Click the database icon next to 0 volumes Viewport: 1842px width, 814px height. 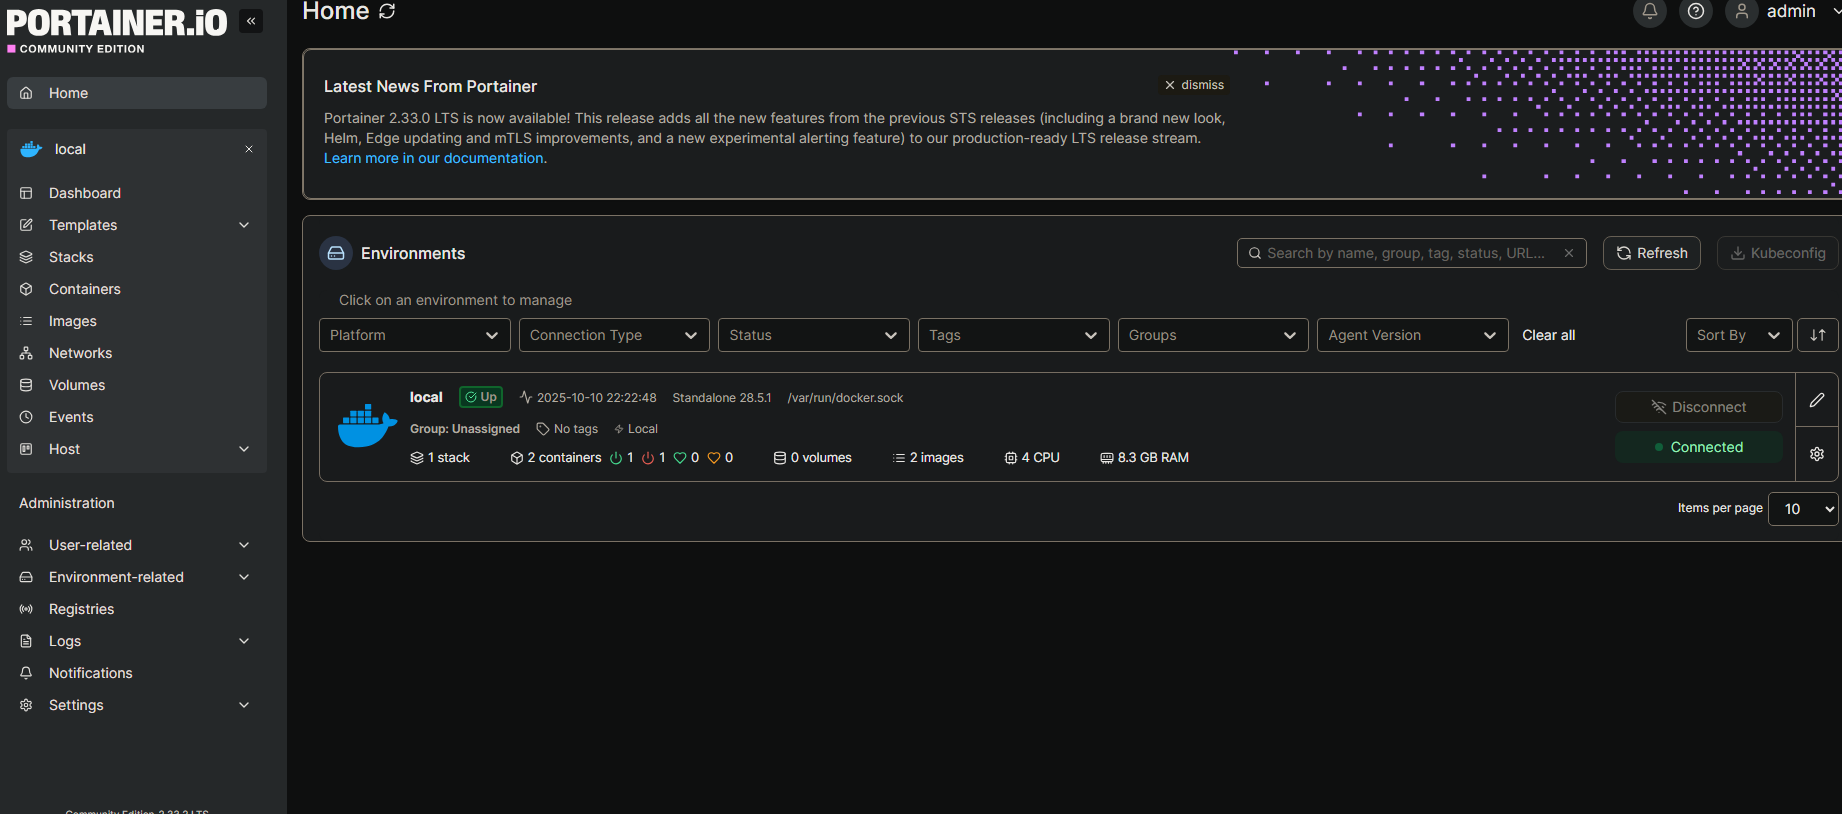click(780, 458)
